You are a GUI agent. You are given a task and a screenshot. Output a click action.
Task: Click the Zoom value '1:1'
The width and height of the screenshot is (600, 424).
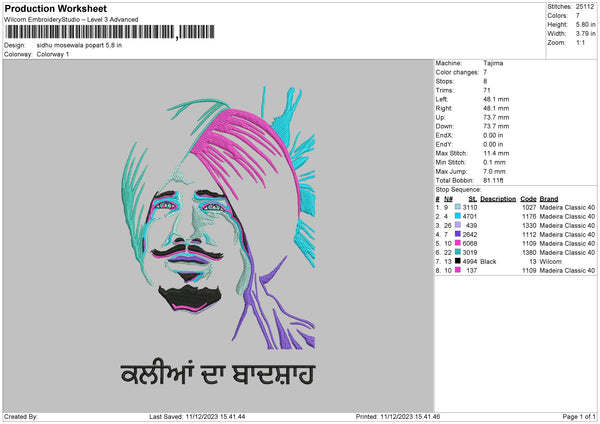click(580, 42)
